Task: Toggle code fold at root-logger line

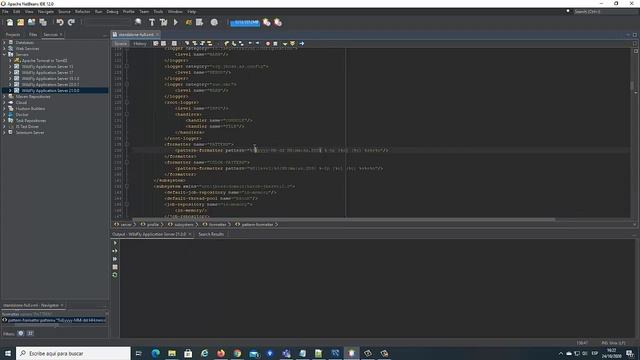Action: pos(127,102)
